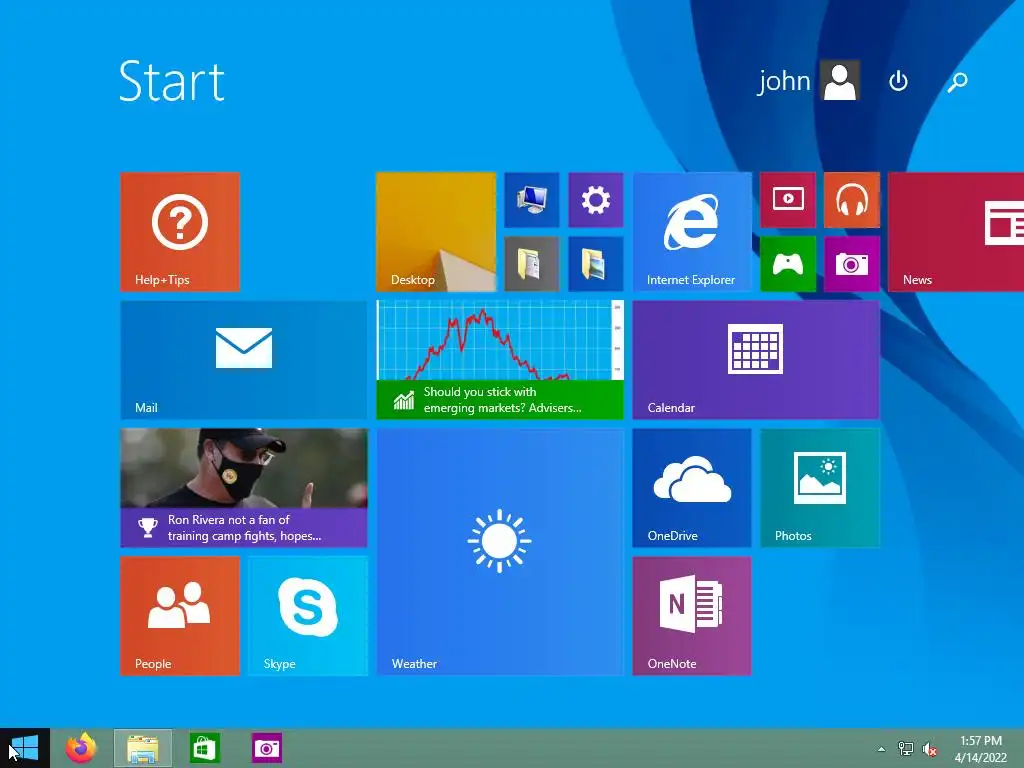
Task: Open the Weather tile
Action: (x=500, y=551)
